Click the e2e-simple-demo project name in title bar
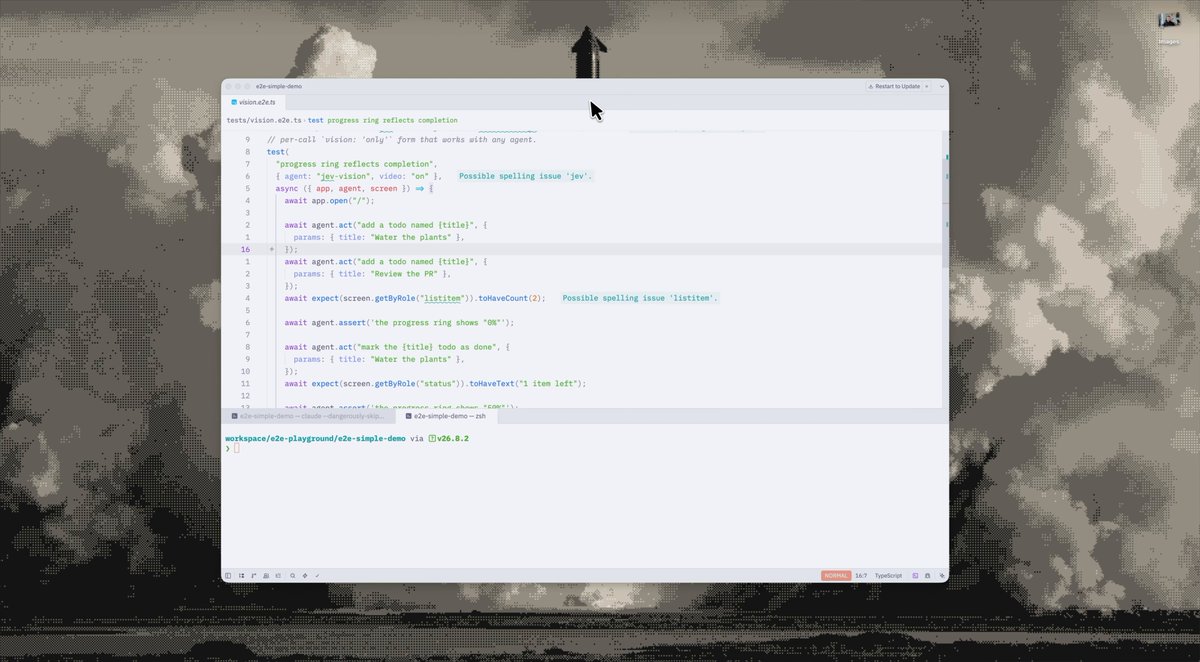 coord(281,86)
